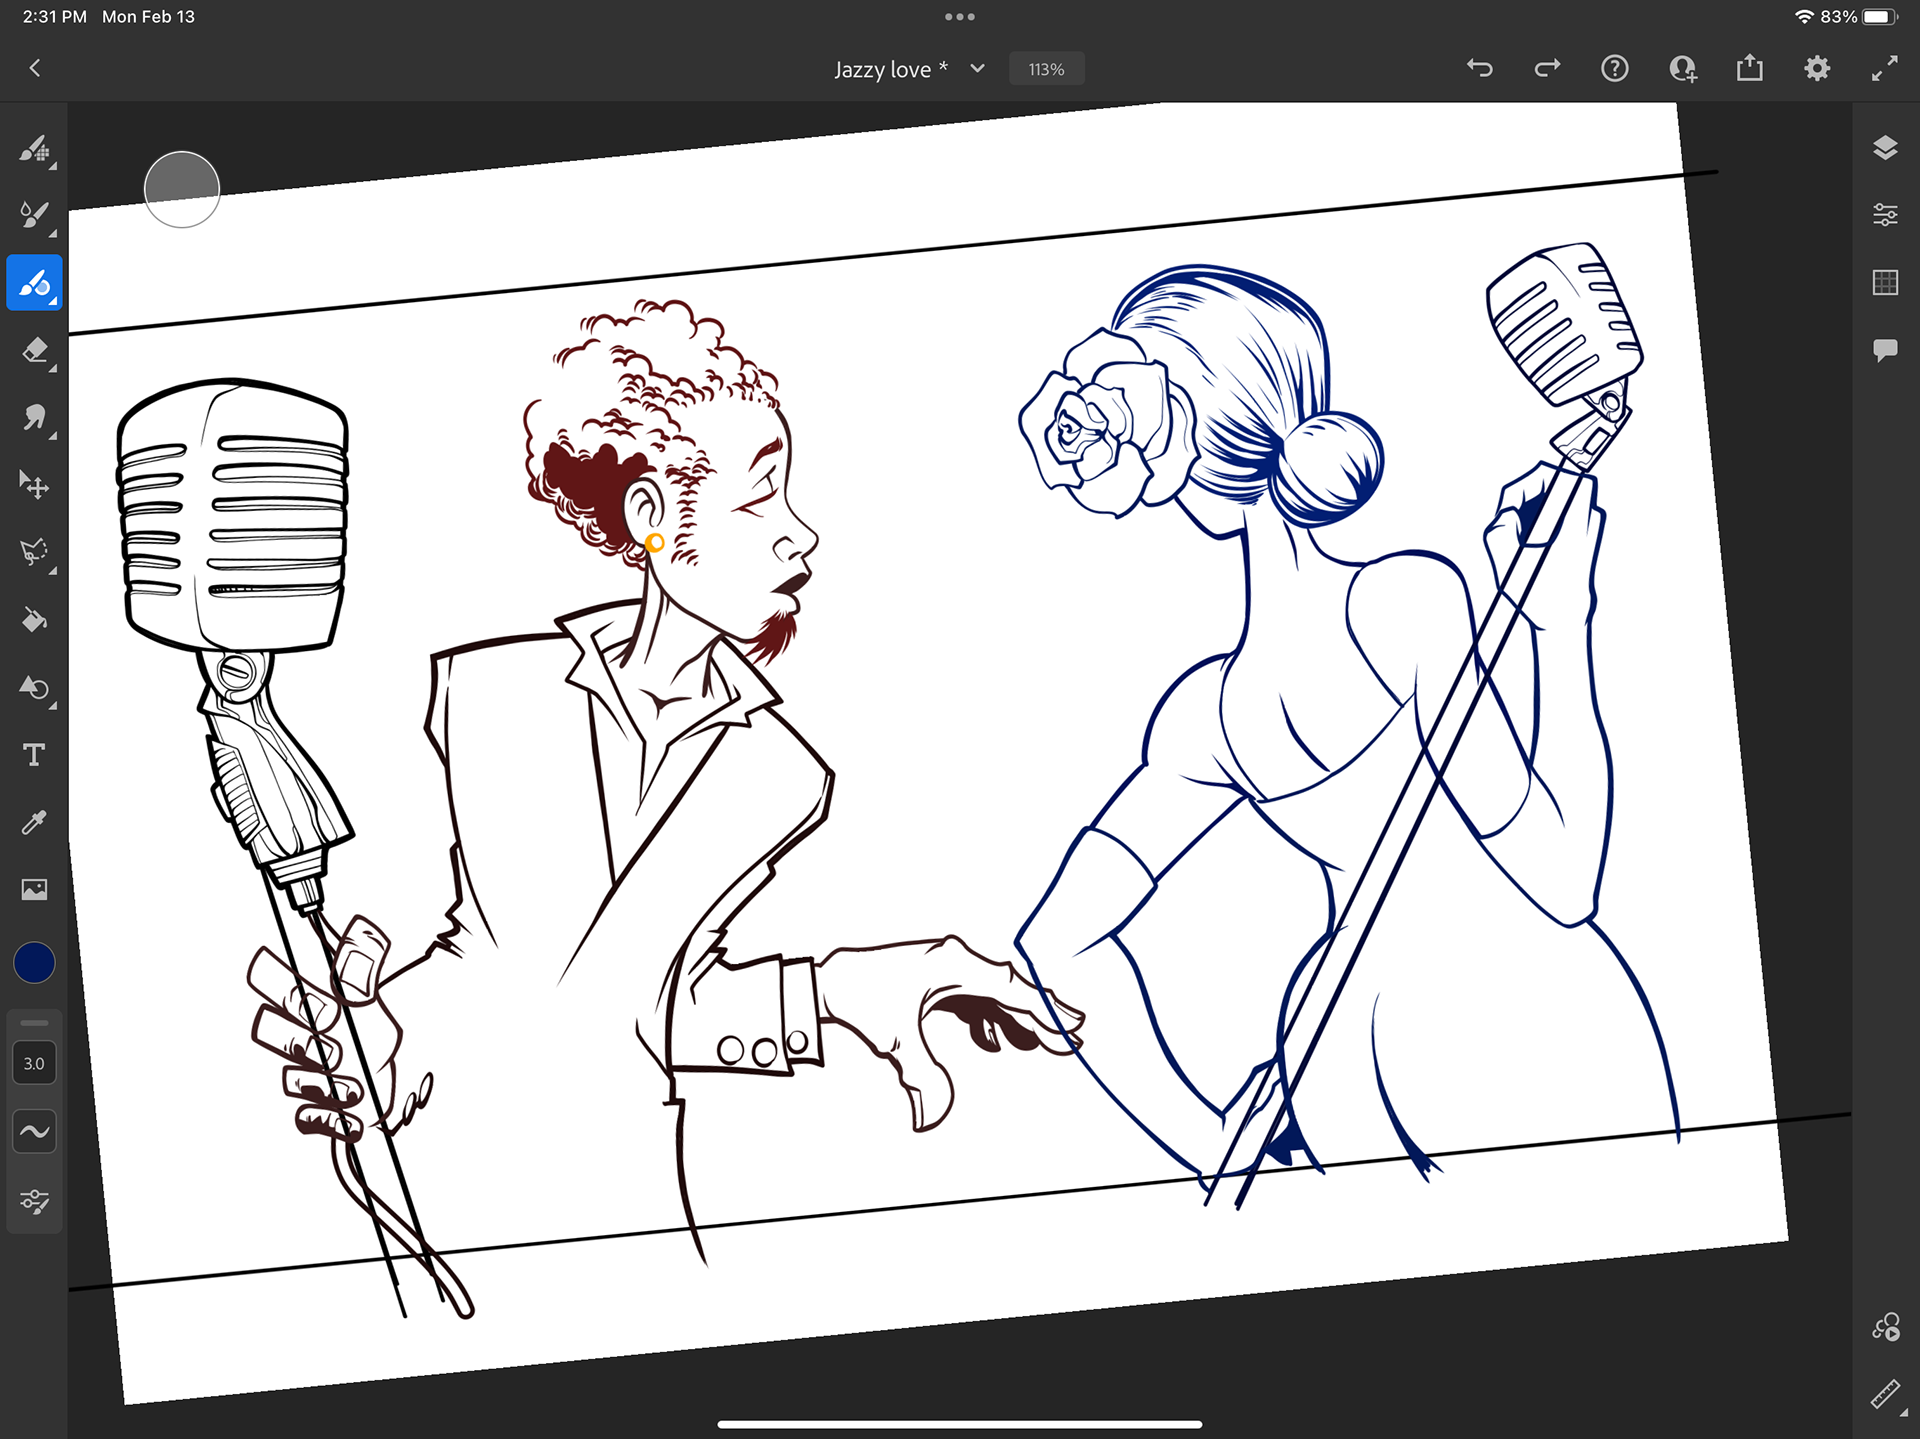Select the Pixel brush tool
The height and width of the screenshot is (1439, 1920).
[x=34, y=149]
